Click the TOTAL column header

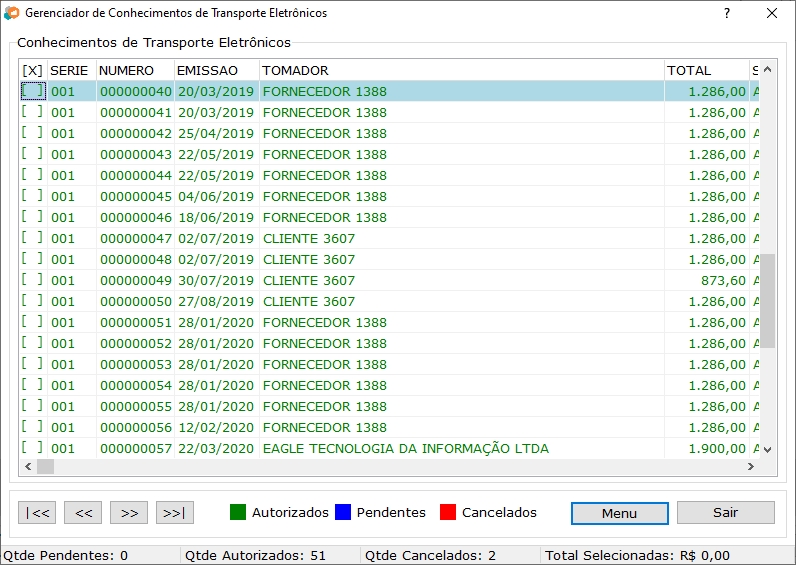[707, 70]
